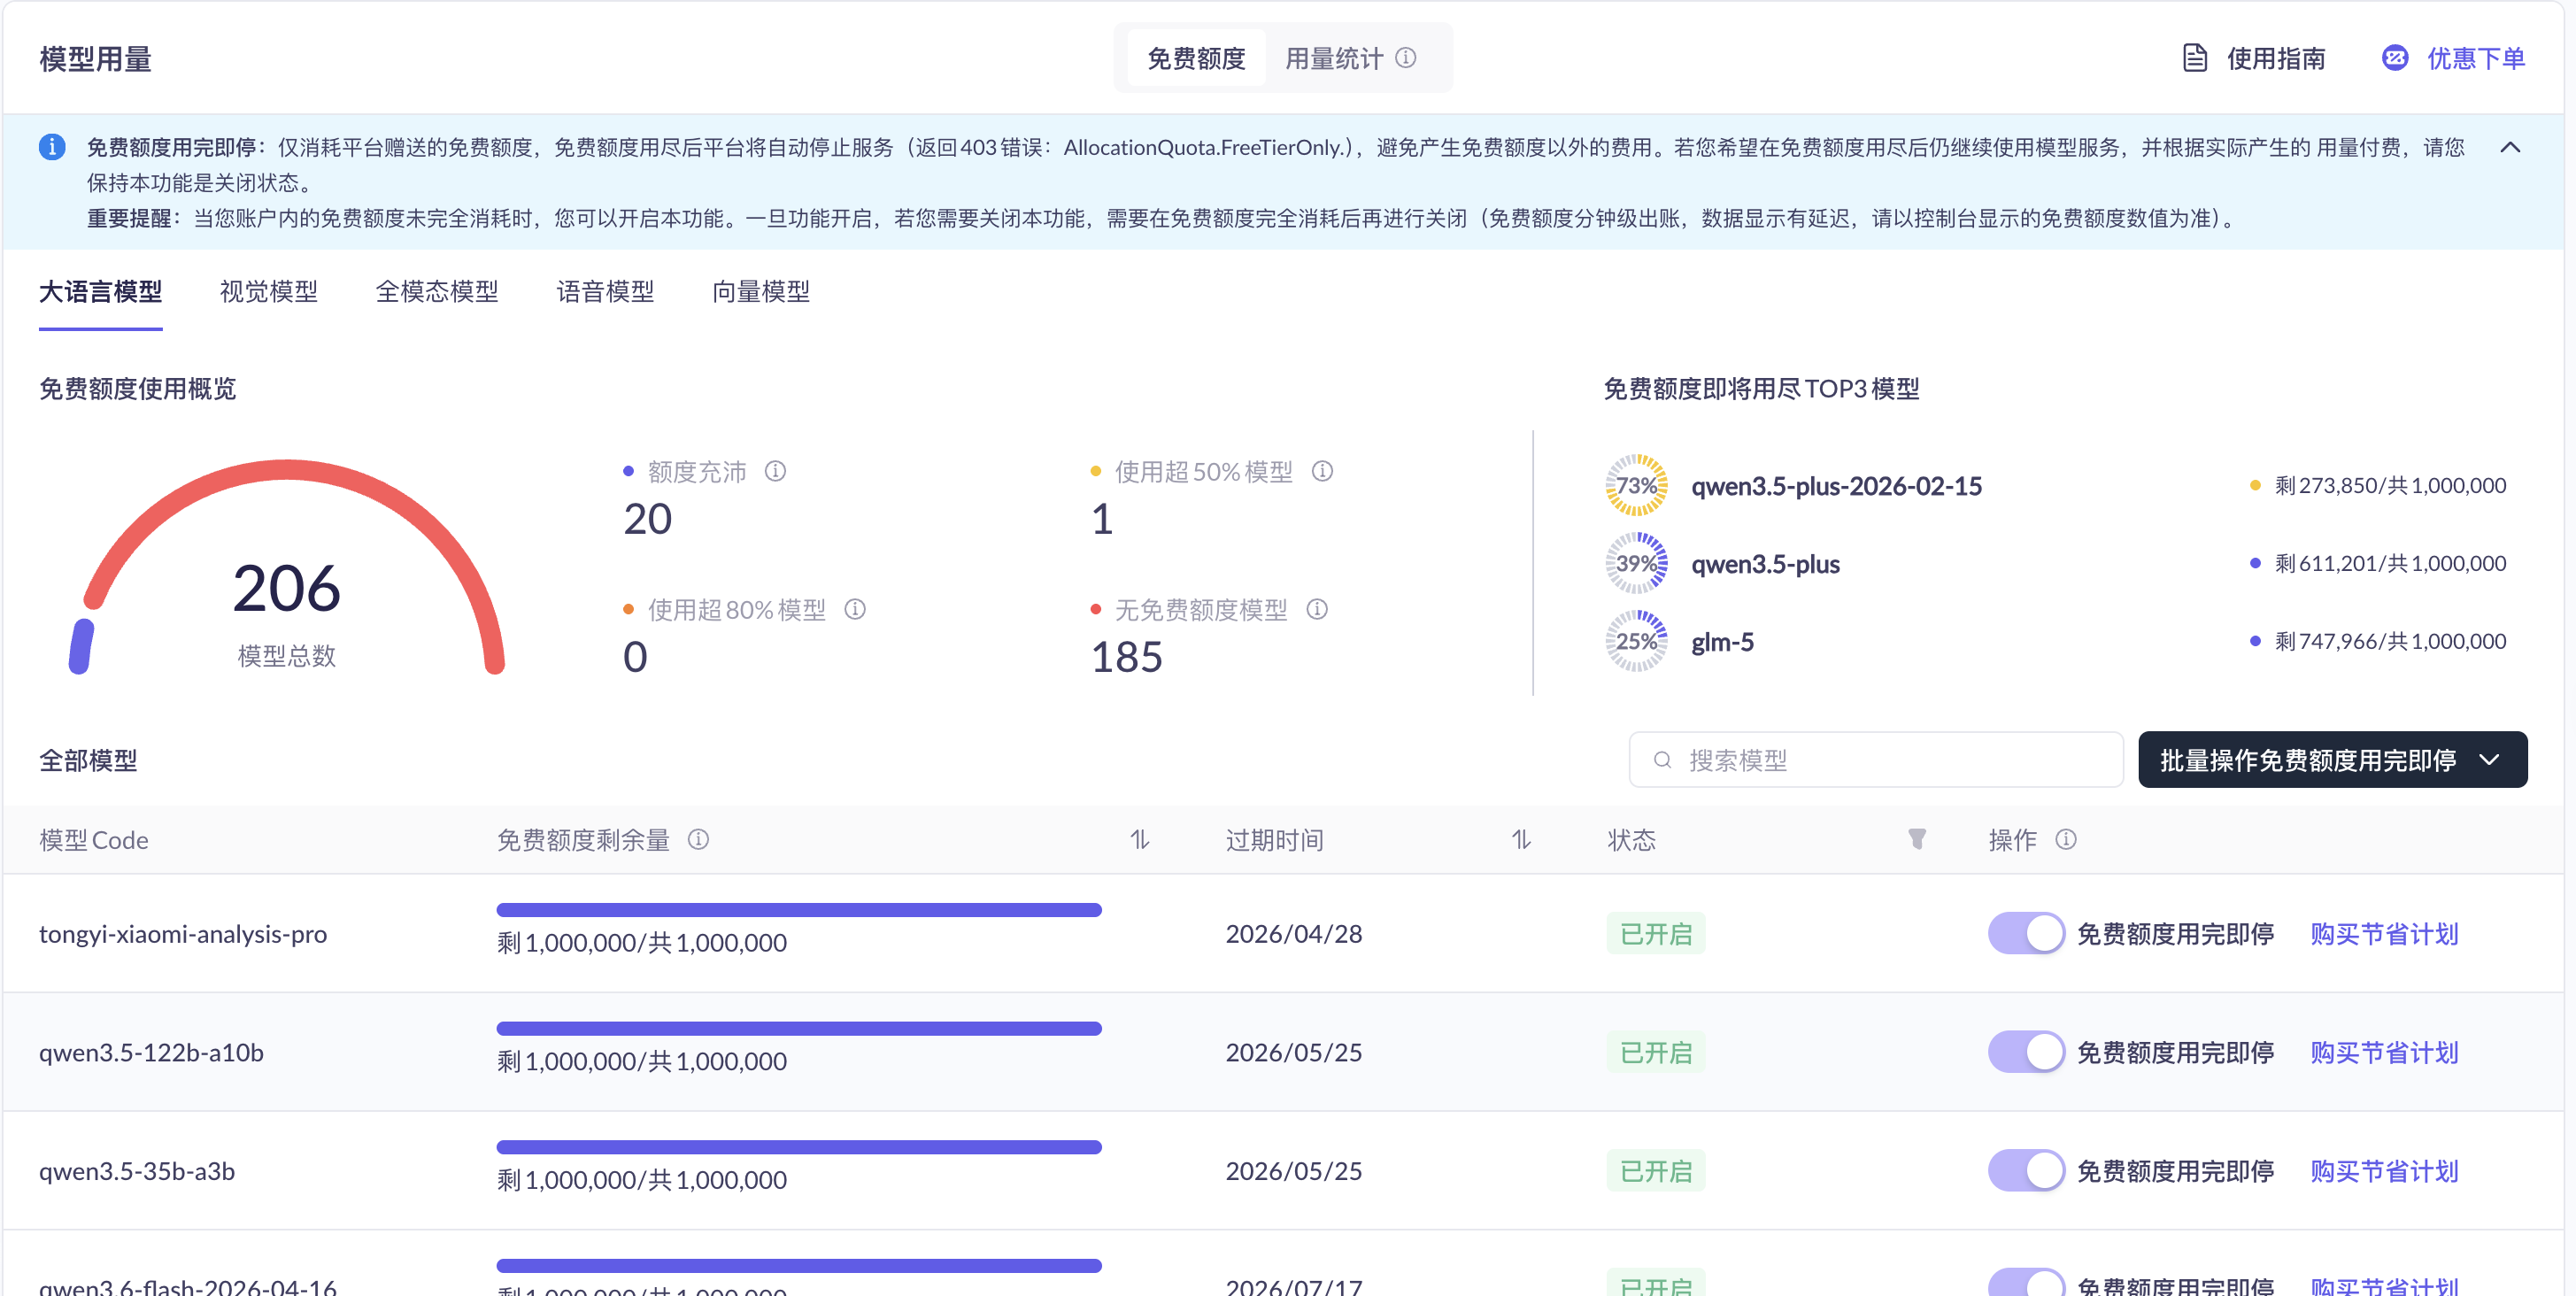Click the 优惠下单 coupon icon

click(x=2394, y=58)
